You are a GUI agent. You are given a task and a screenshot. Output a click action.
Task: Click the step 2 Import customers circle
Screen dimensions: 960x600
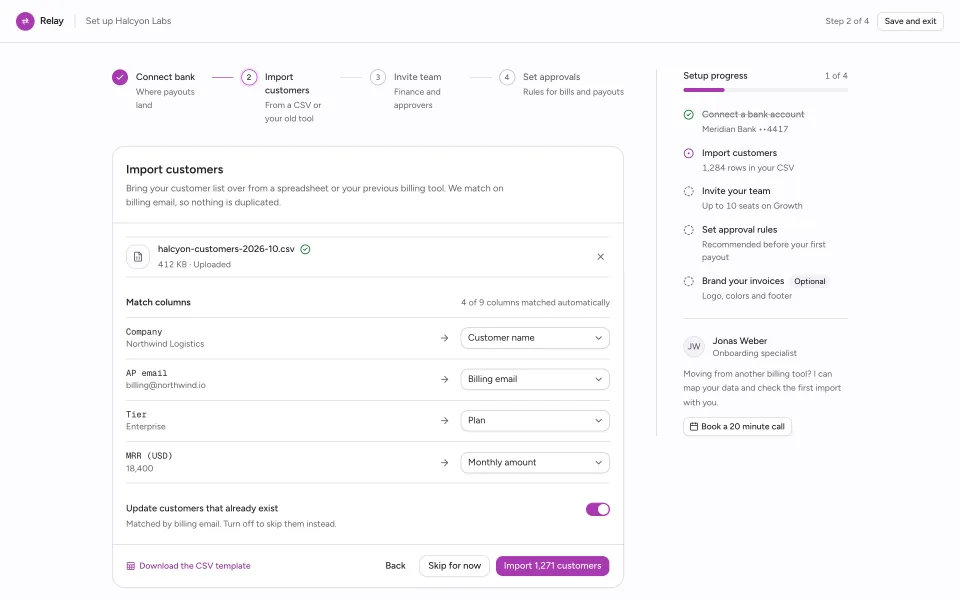pyautogui.click(x=249, y=77)
